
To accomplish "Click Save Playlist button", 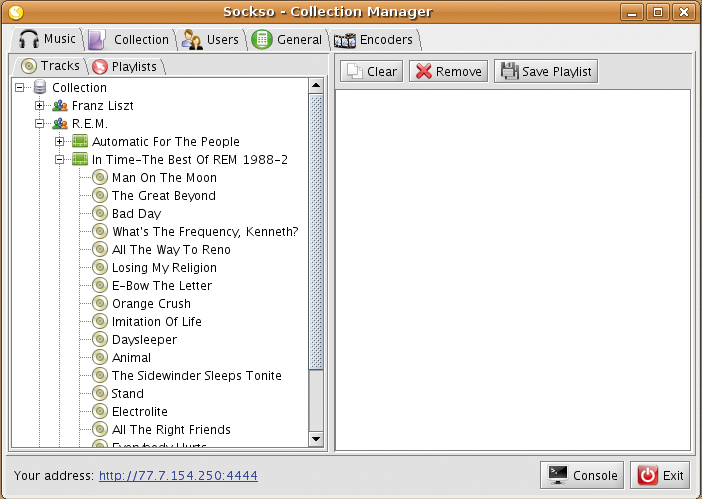I will click(546, 71).
